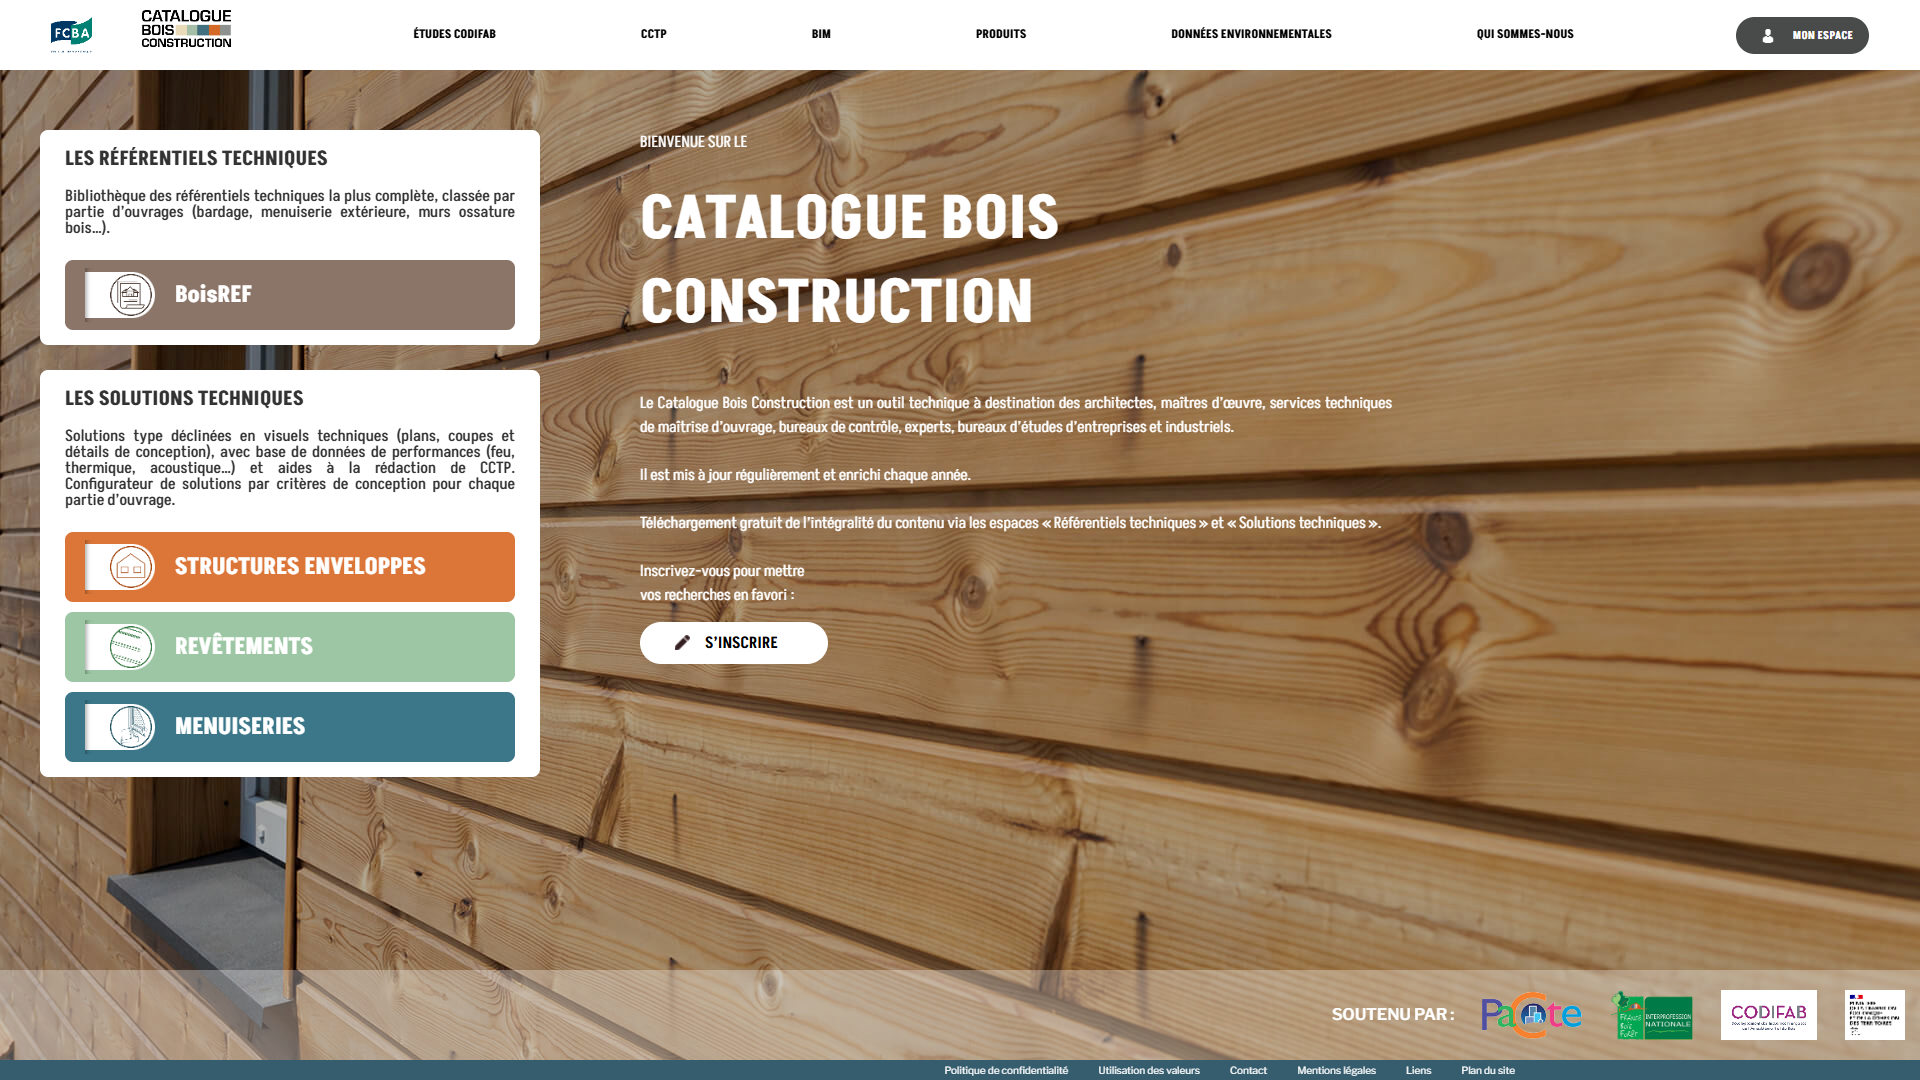Click the 'Bienvenue sur le' text
This screenshot has height=1080, width=1920.
tap(693, 142)
